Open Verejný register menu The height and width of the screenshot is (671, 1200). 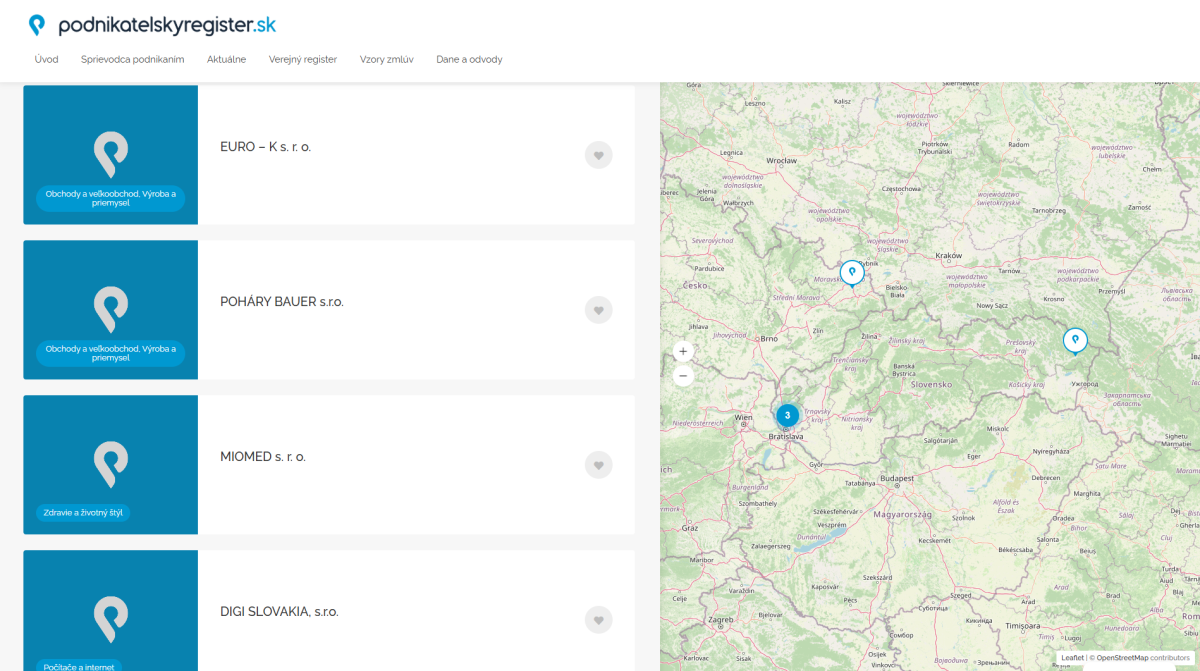(x=303, y=59)
